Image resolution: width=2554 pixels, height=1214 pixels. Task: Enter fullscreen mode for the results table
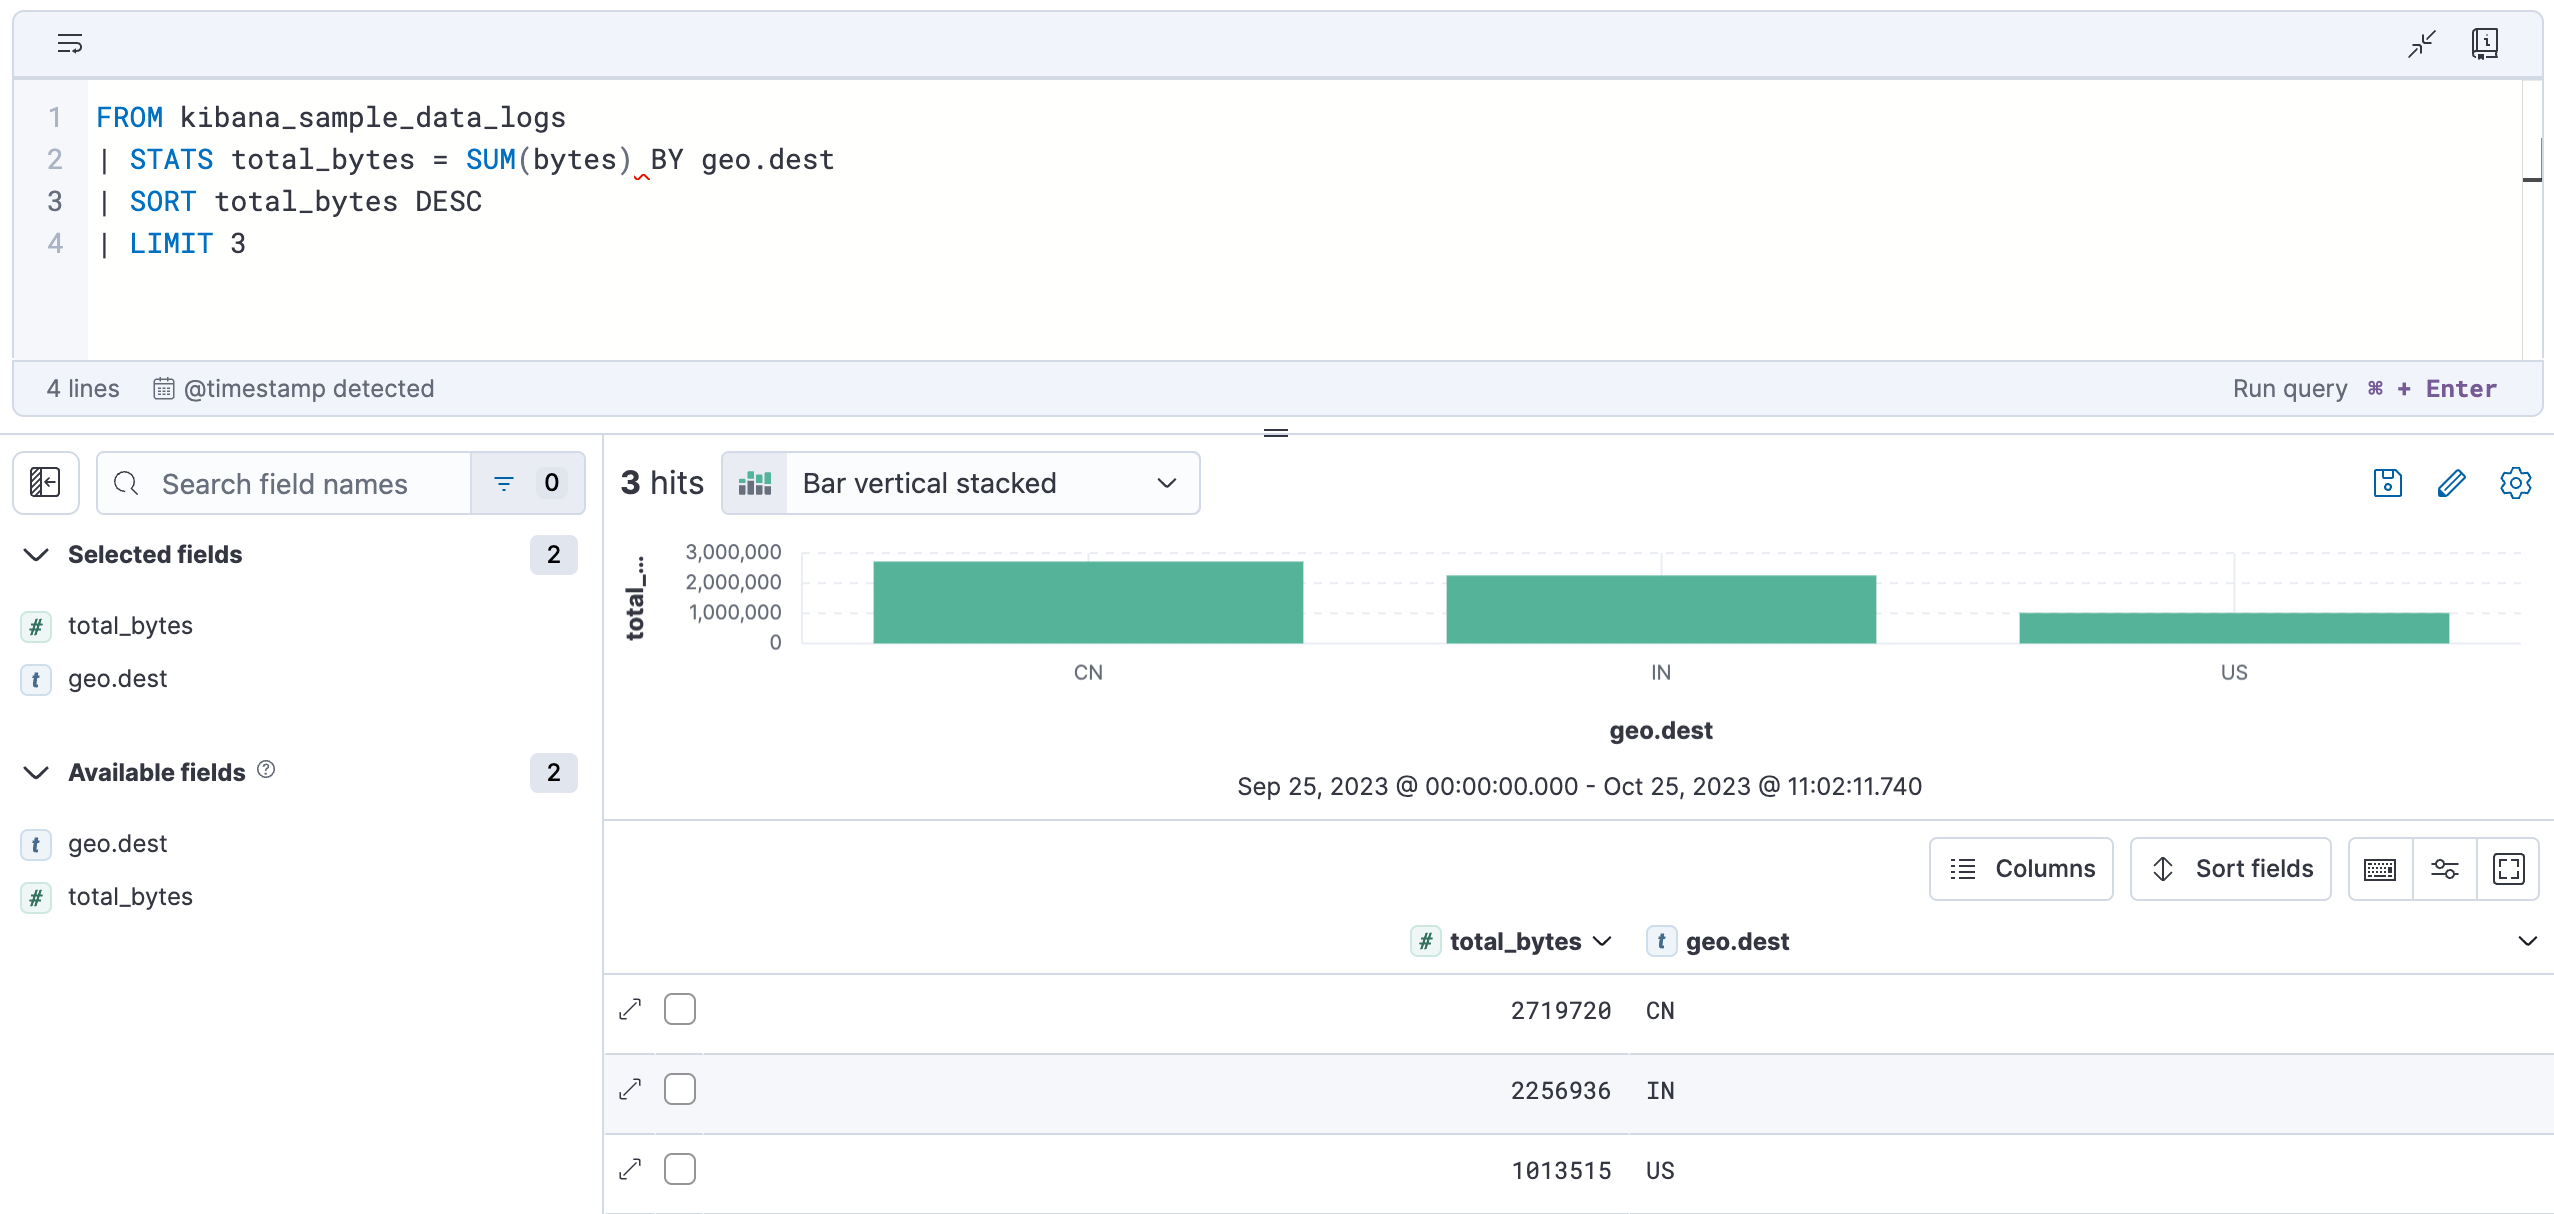pos(2509,868)
